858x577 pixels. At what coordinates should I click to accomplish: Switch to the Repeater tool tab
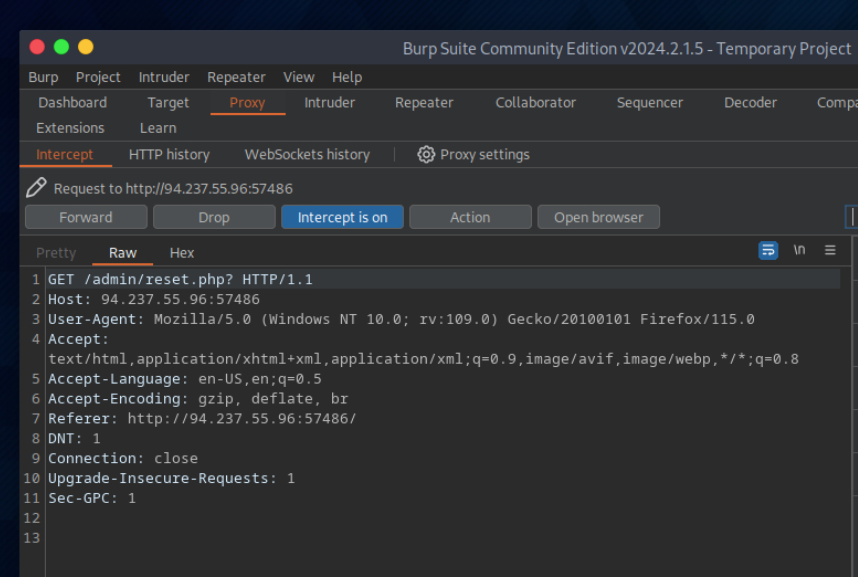click(423, 102)
